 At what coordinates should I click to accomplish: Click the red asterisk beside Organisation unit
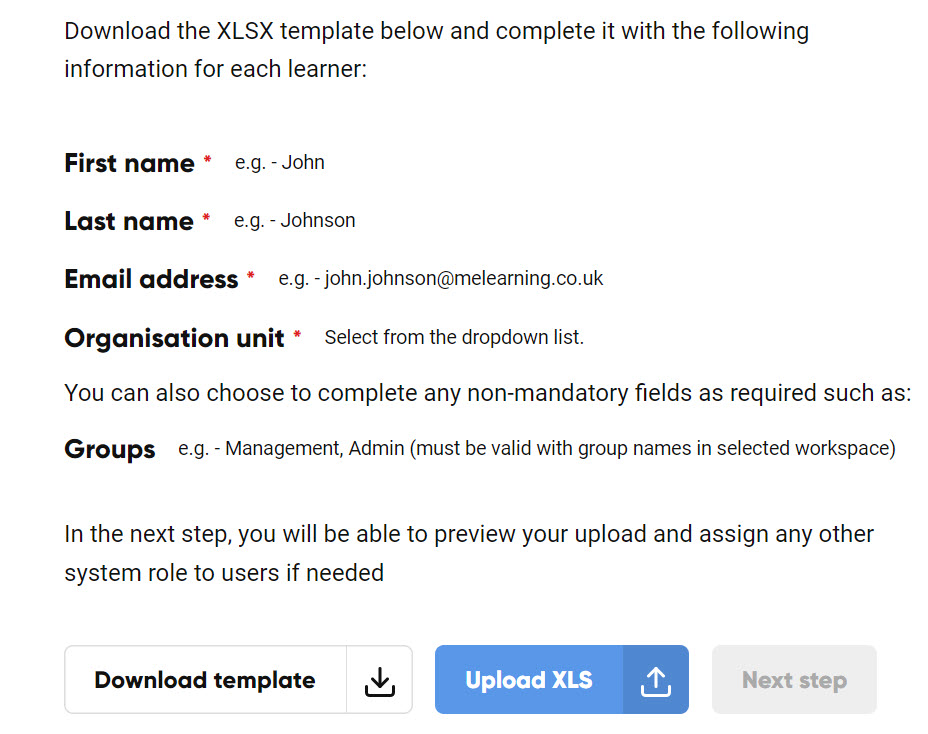pos(297,335)
